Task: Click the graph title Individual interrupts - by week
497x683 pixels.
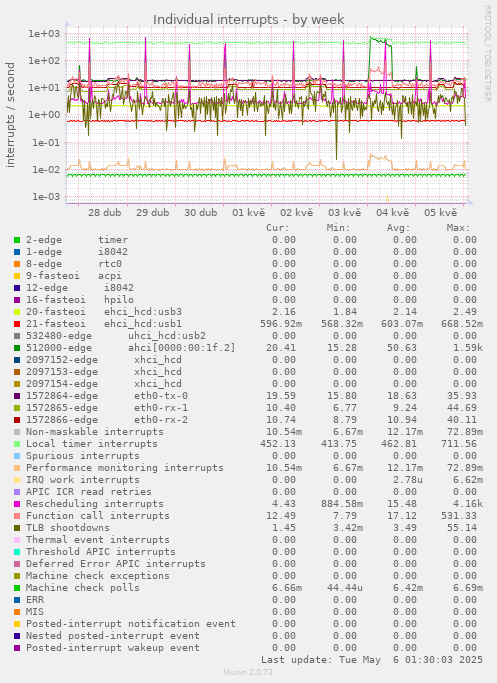Action: coord(249,20)
